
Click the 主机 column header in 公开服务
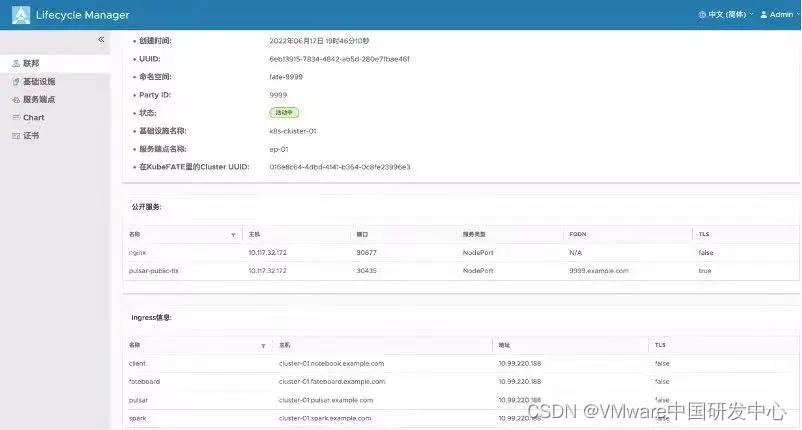pos(254,234)
